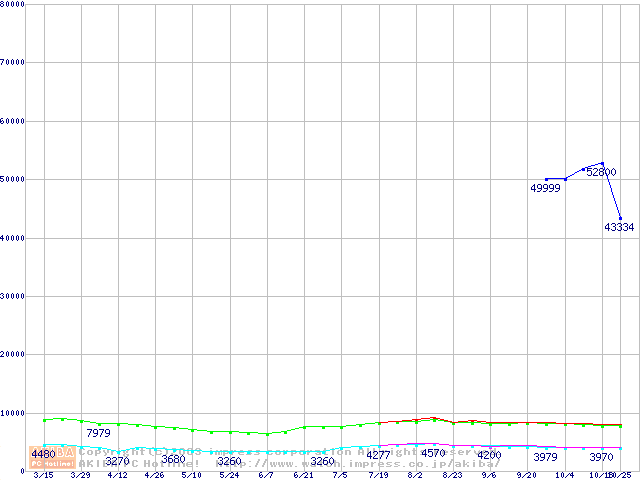Click the 52800 peak value label
The image size is (640, 480).
601,172
